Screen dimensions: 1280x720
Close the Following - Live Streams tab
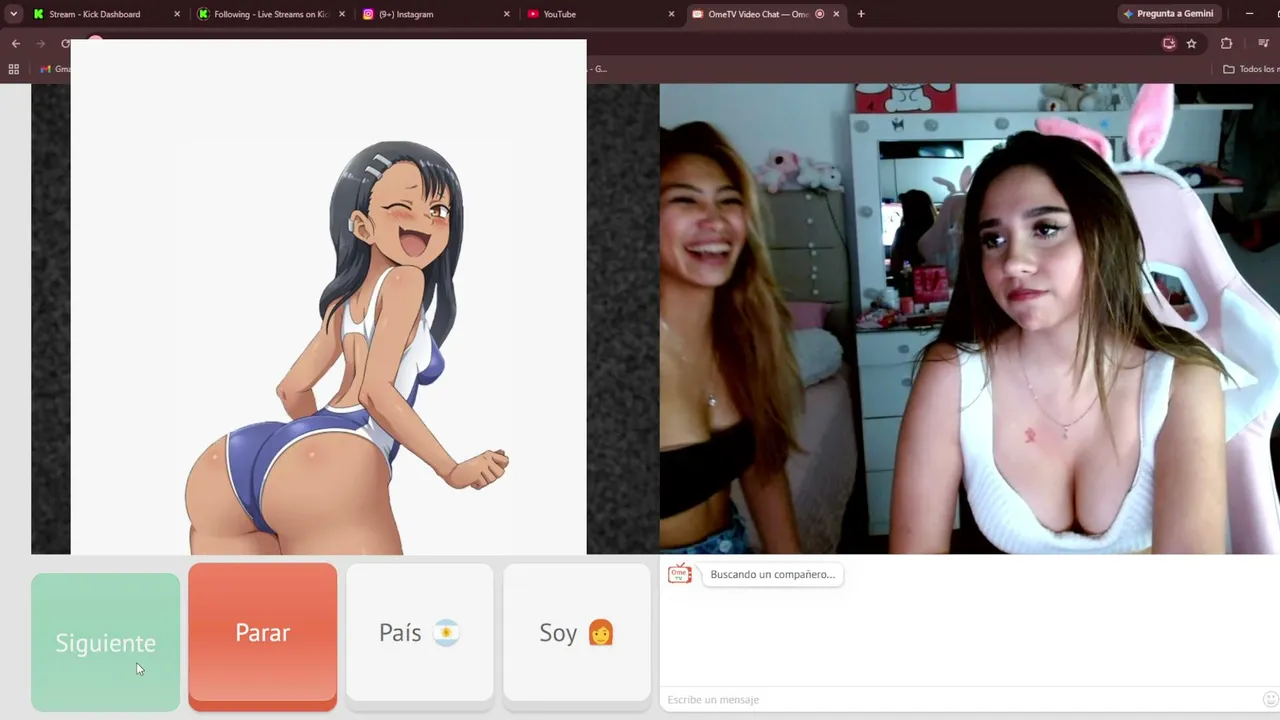click(341, 14)
